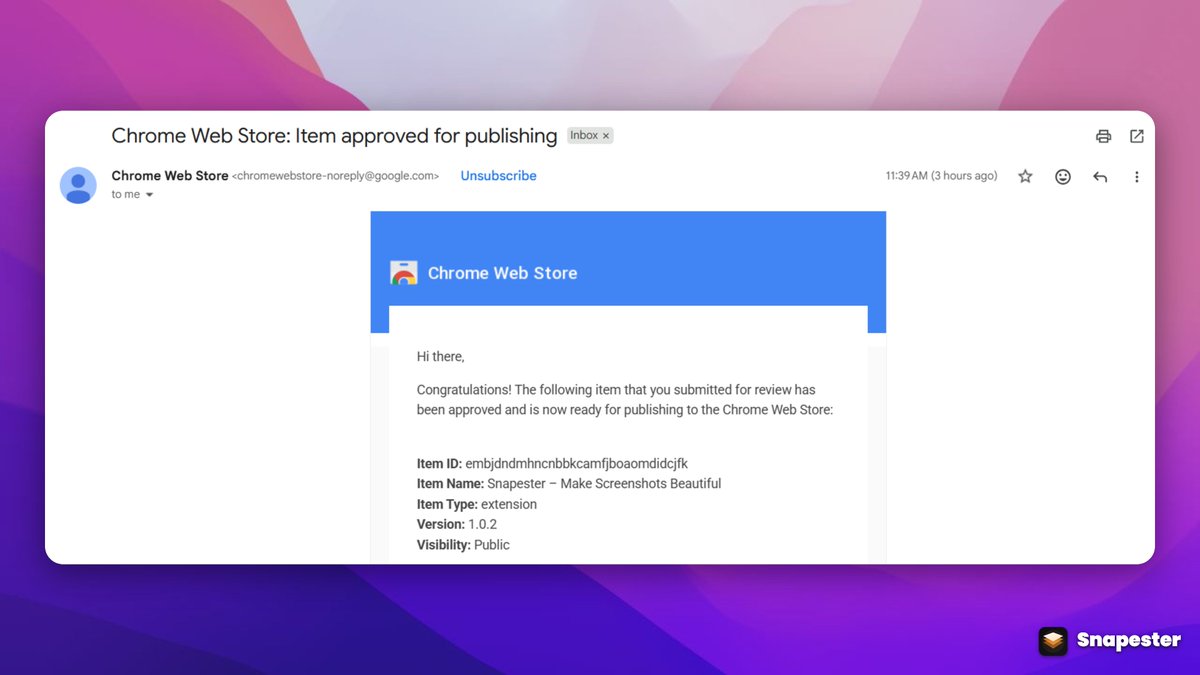Viewport: 1200px width, 675px height.
Task: Click the Version 1.0.2 line
Action: pyautogui.click(x=457, y=524)
